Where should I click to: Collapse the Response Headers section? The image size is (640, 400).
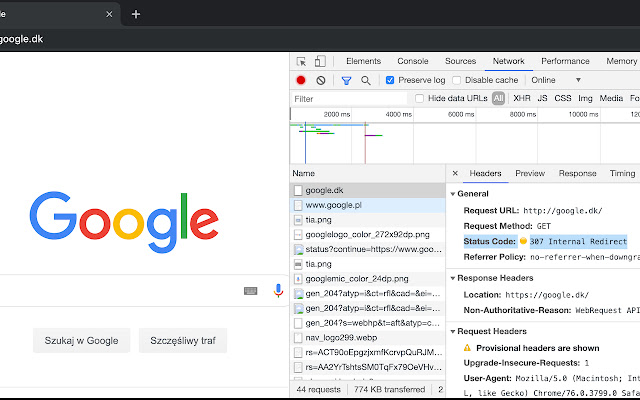tap(453, 278)
